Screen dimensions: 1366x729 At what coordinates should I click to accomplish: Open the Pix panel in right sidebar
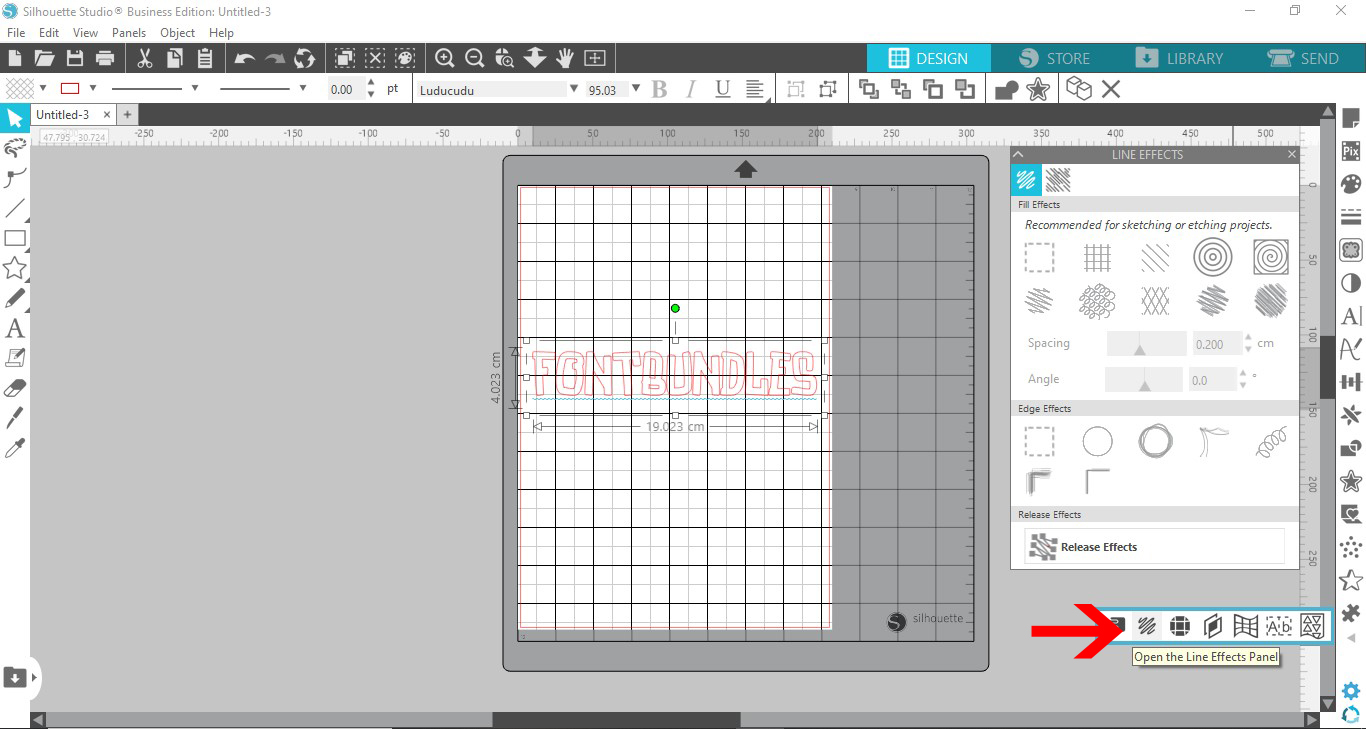pos(1351,152)
